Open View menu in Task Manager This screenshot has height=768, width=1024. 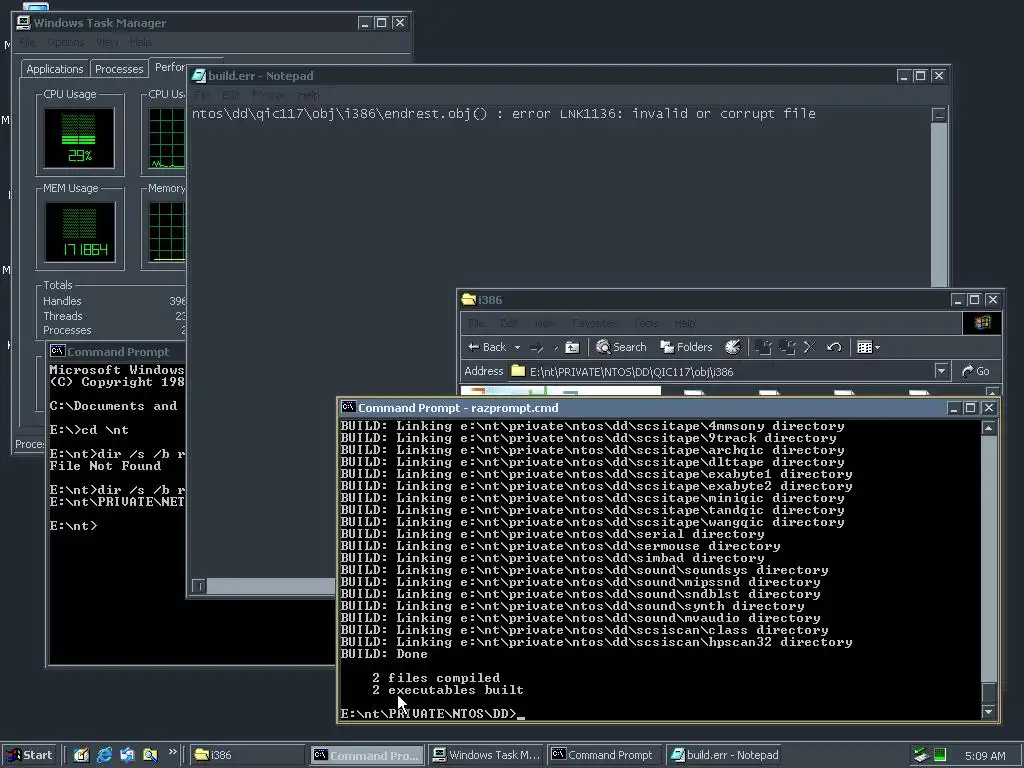pos(107,42)
